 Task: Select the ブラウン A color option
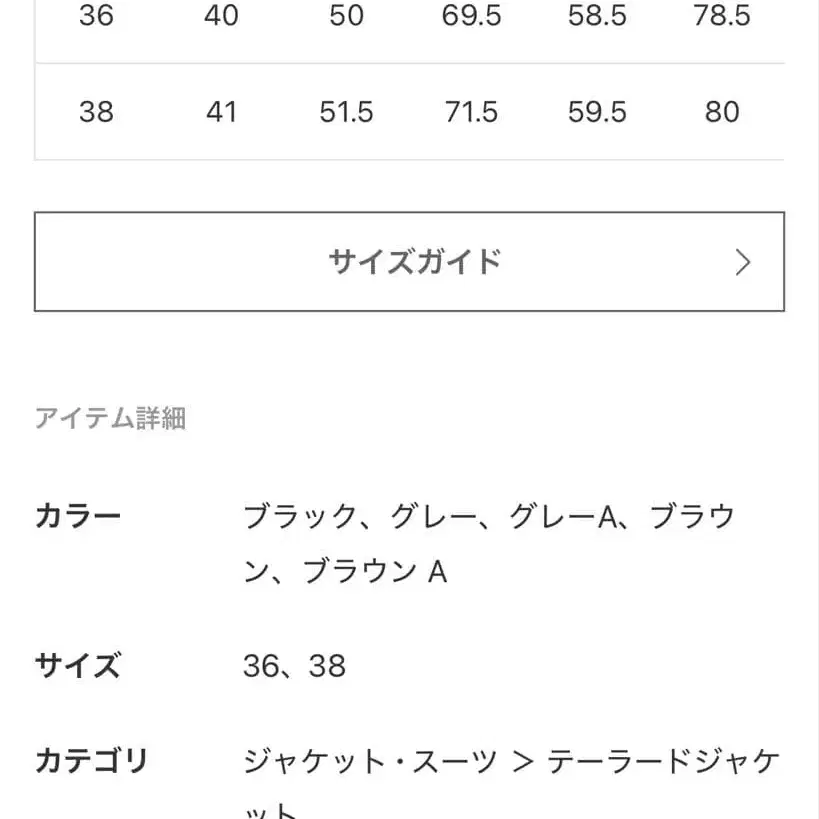376,571
